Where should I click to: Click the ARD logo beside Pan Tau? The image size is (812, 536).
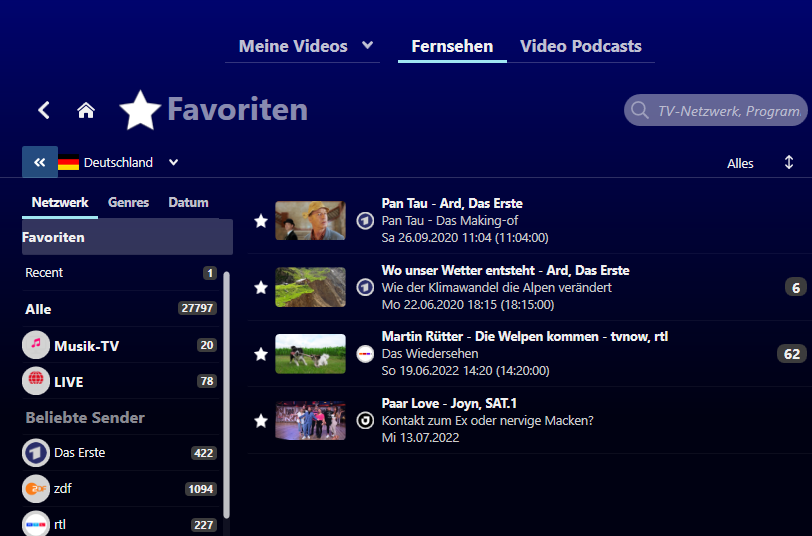click(x=365, y=221)
